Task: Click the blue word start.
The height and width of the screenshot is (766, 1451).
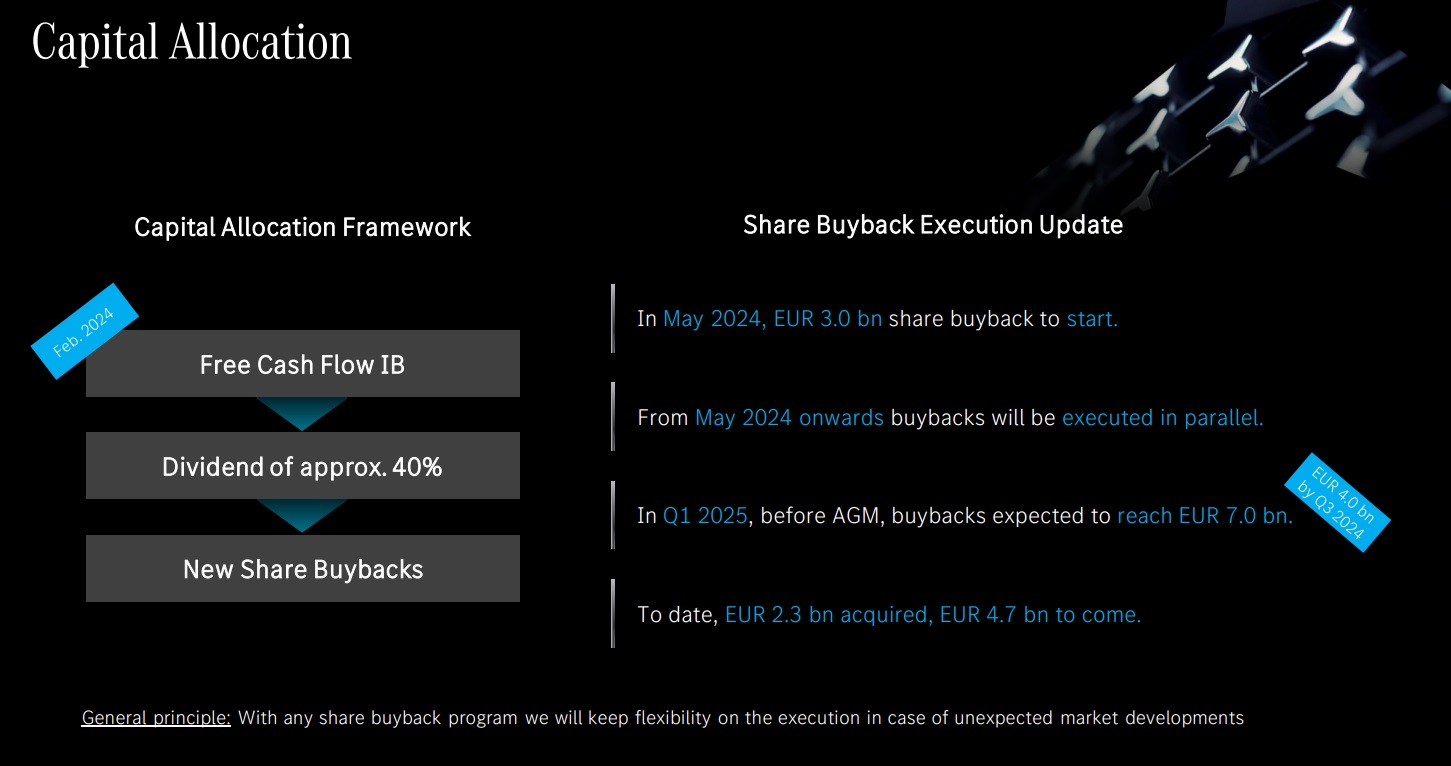Action: [x=1092, y=319]
